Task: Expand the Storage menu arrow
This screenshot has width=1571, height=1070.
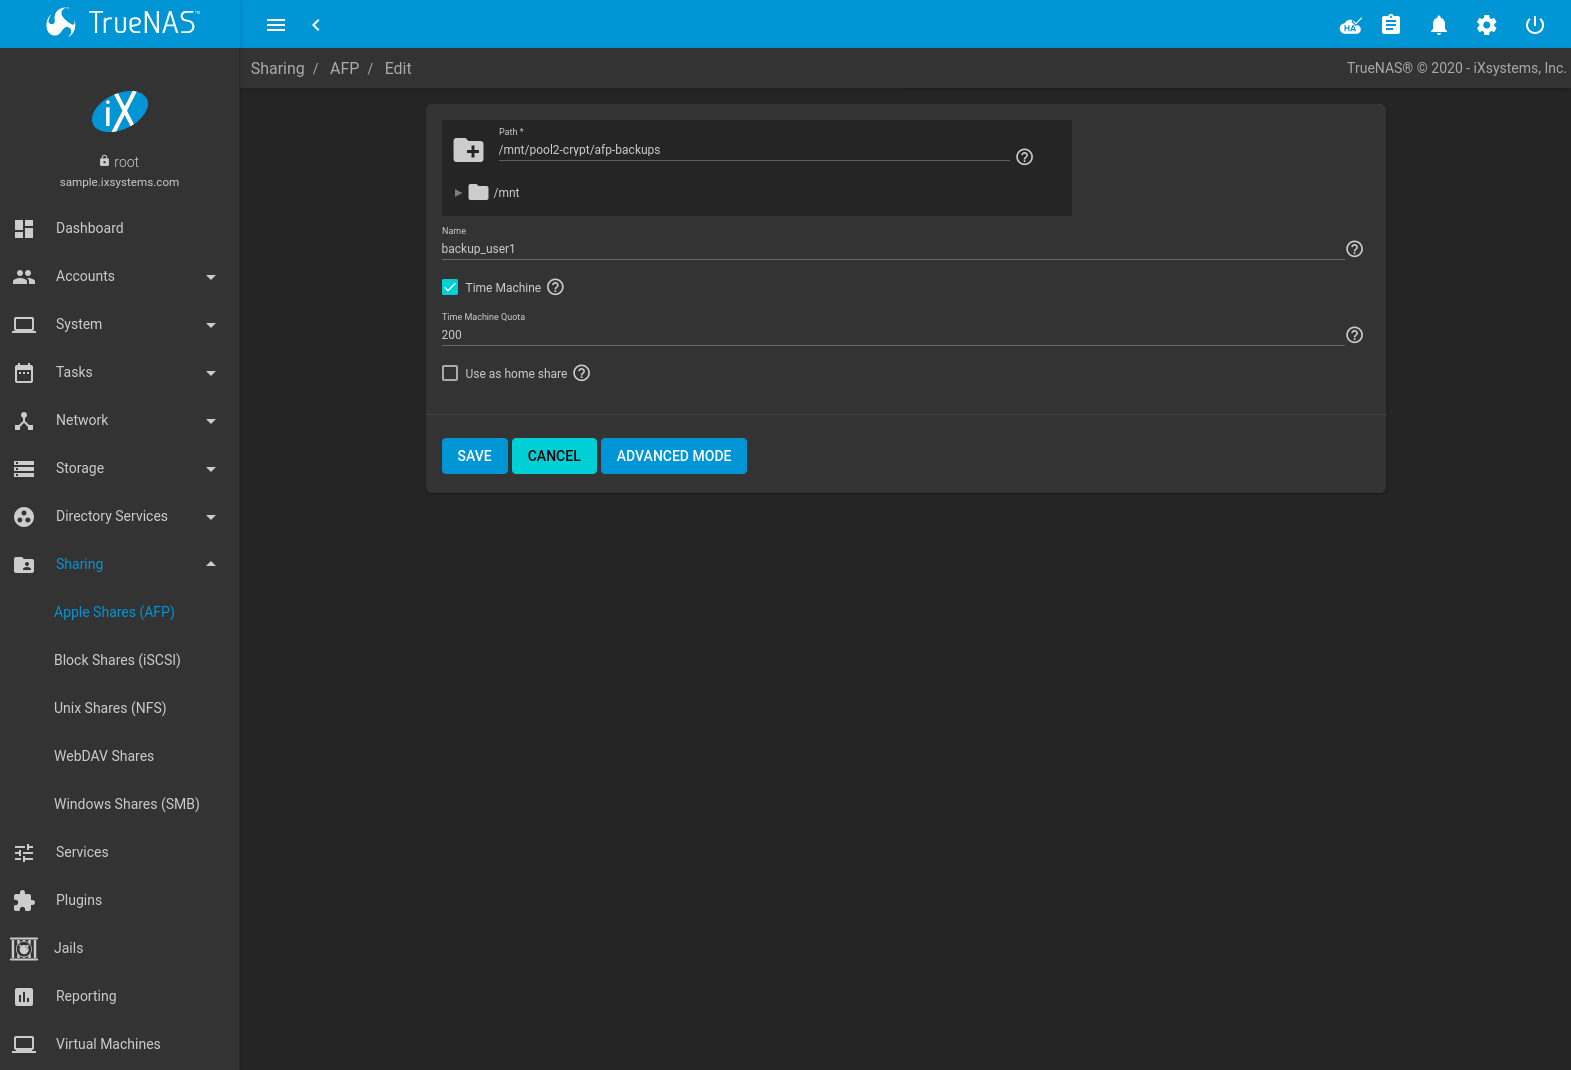Action: pyautogui.click(x=211, y=469)
